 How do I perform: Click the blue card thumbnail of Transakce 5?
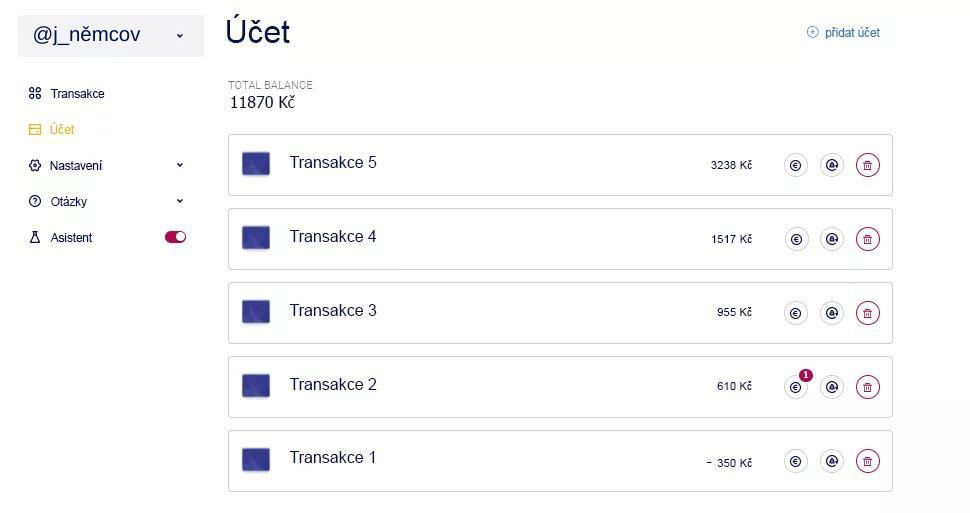point(256,164)
